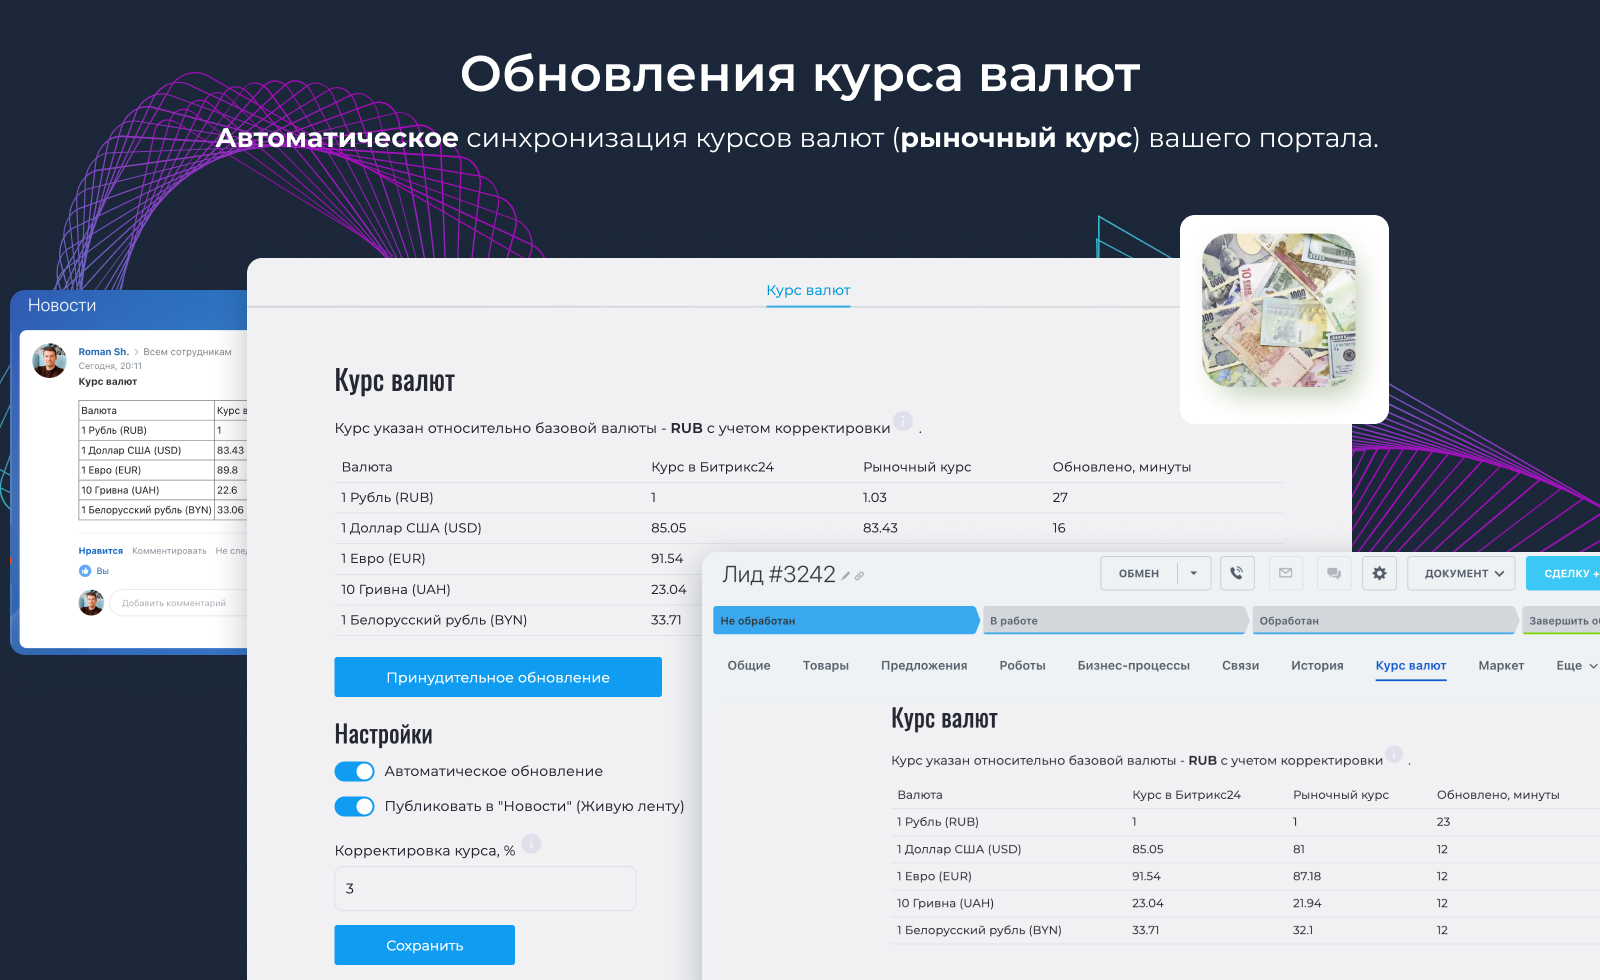Click the 'Сегодня, 20:11' post timestamp
1600x980 pixels.
coord(110,366)
